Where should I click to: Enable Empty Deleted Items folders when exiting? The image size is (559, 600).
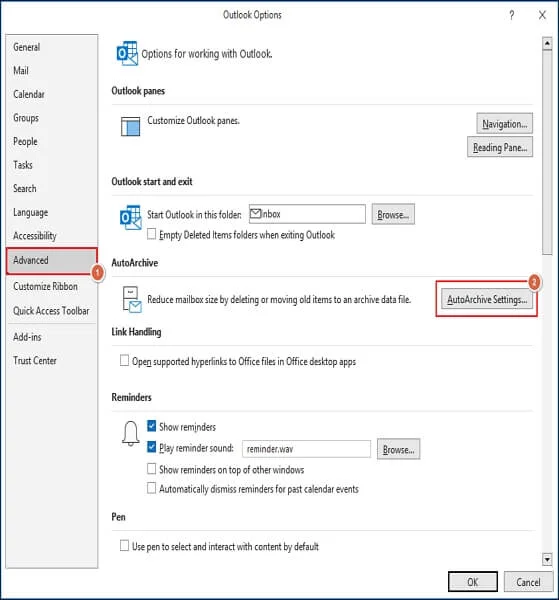pyautogui.click(x=152, y=234)
